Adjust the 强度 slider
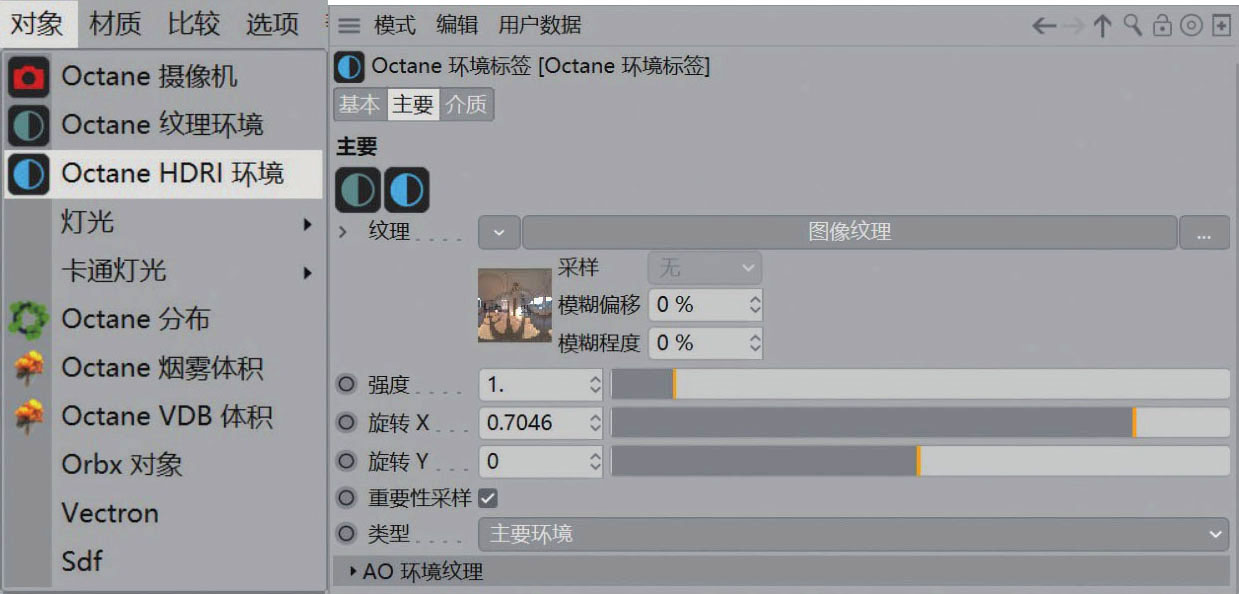The height and width of the screenshot is (594, 1239). pyautogui.click(x=920, y=384)
